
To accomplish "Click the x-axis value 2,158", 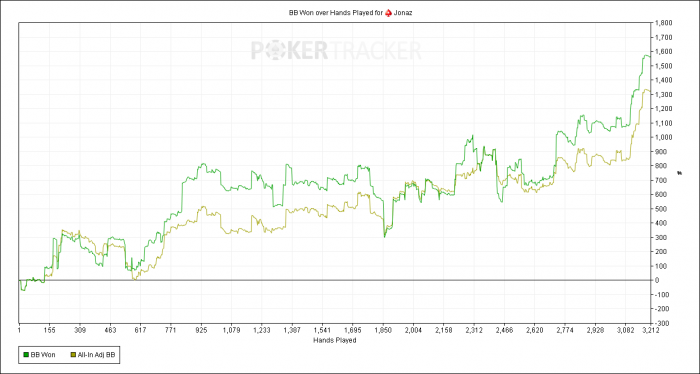I will click(444, 331).
